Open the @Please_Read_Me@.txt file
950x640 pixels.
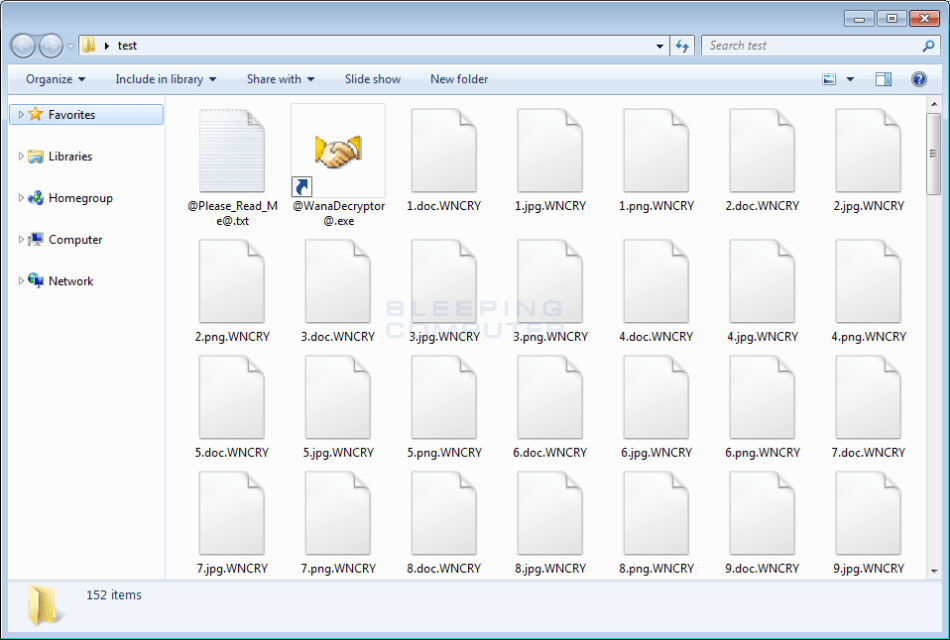pyautogui.click(x=231, y=150)
